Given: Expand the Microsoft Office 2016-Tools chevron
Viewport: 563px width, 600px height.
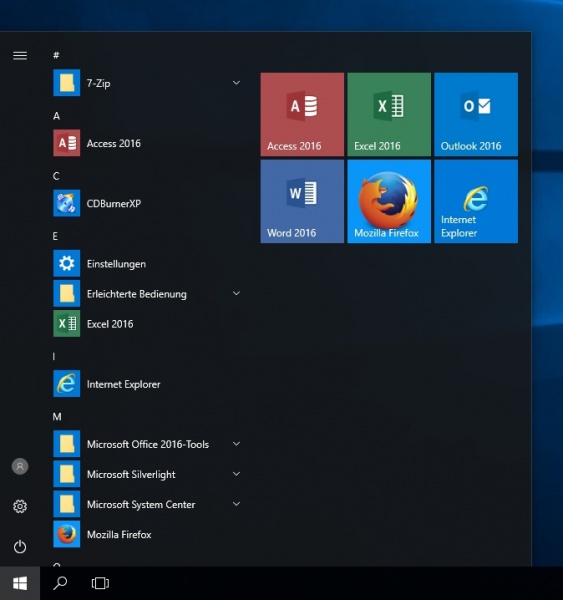Looking at the screenshot, I should pyautogui.click(x=237, y=444).
